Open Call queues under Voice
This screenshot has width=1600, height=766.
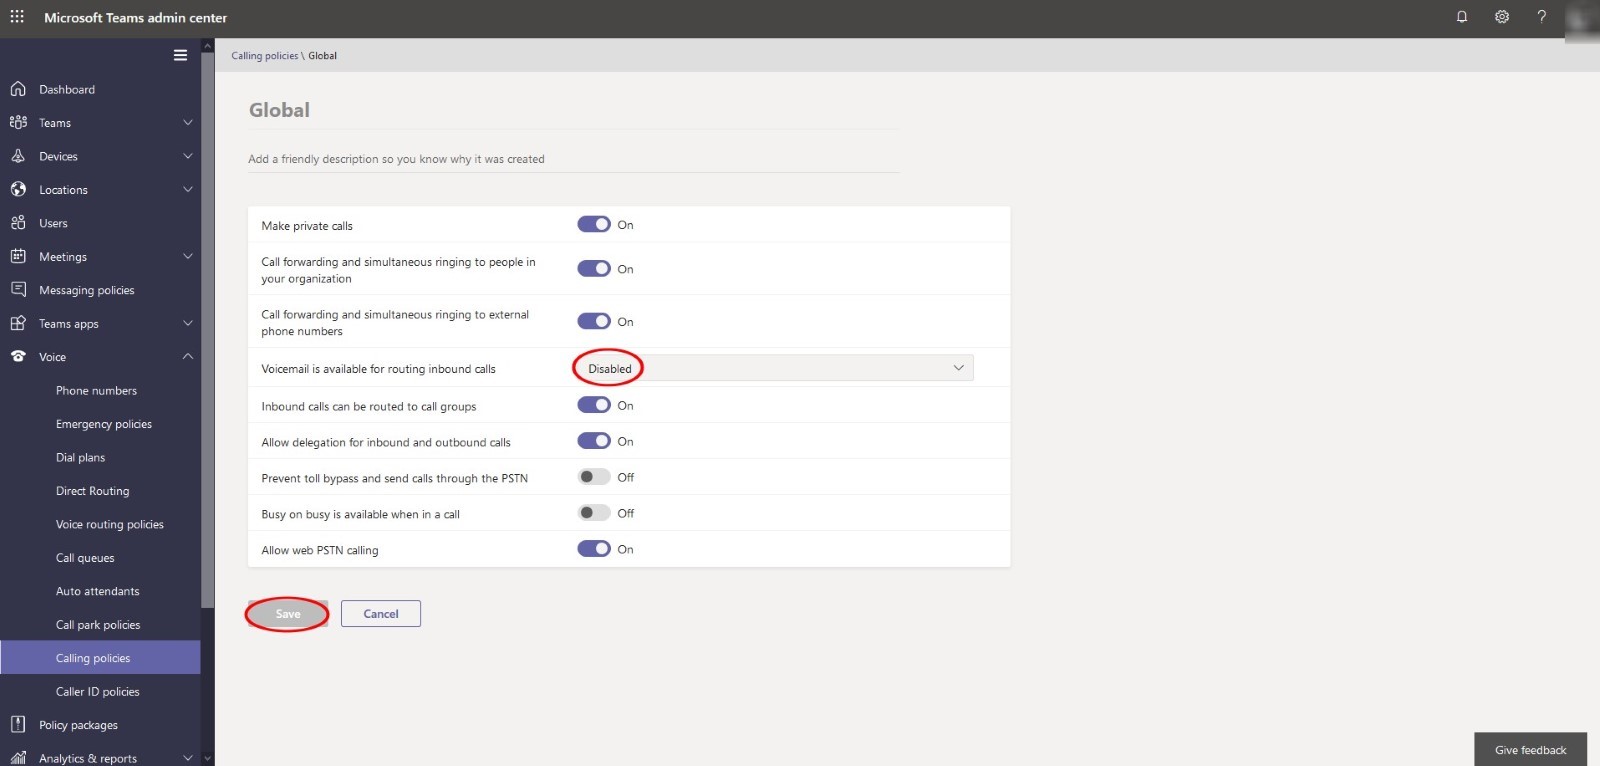(85, 558)
